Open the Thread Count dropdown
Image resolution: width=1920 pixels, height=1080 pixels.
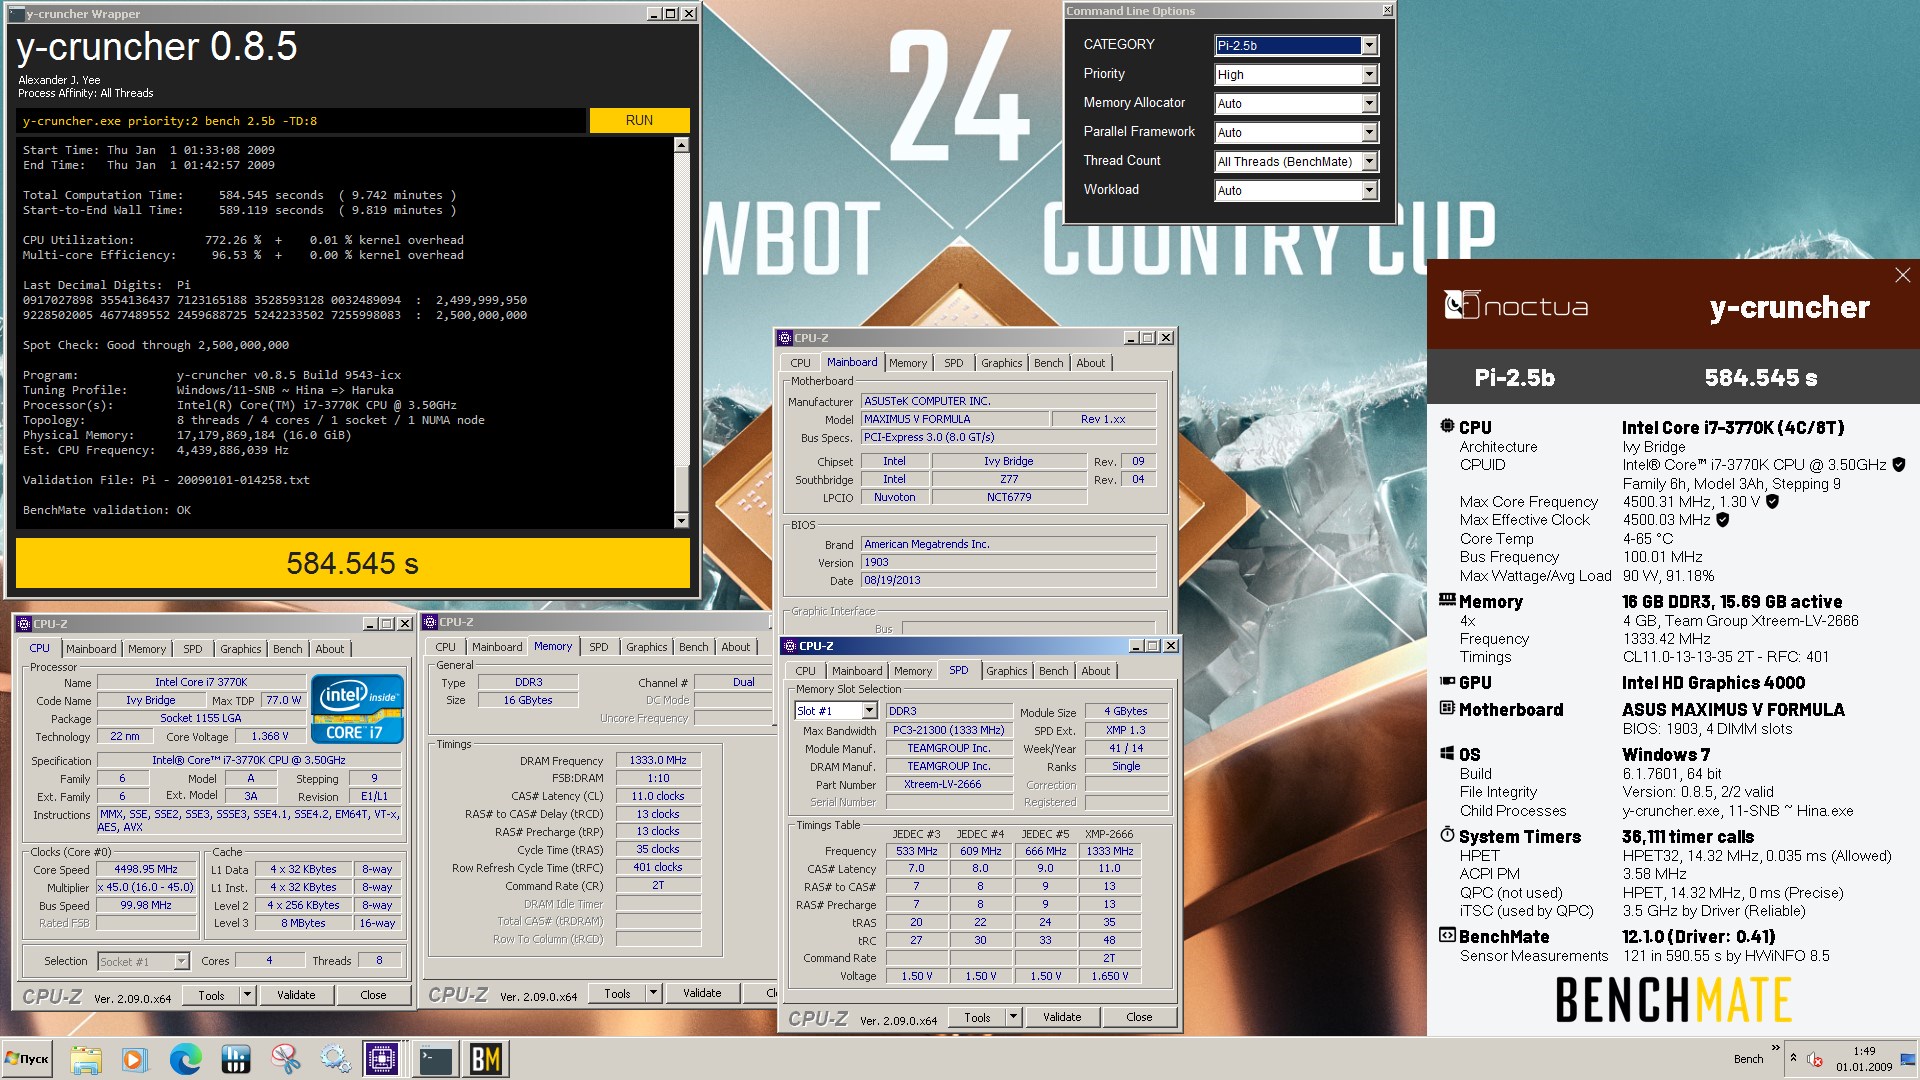[x=1369, y=161]
